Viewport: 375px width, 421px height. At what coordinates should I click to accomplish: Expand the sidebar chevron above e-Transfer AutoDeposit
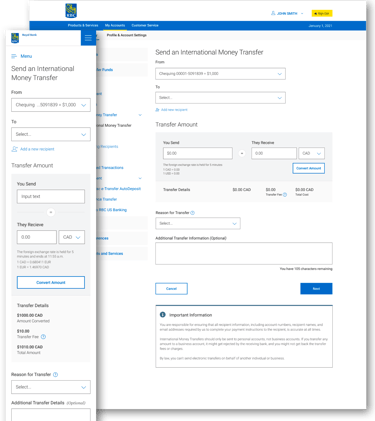[140, 178]
